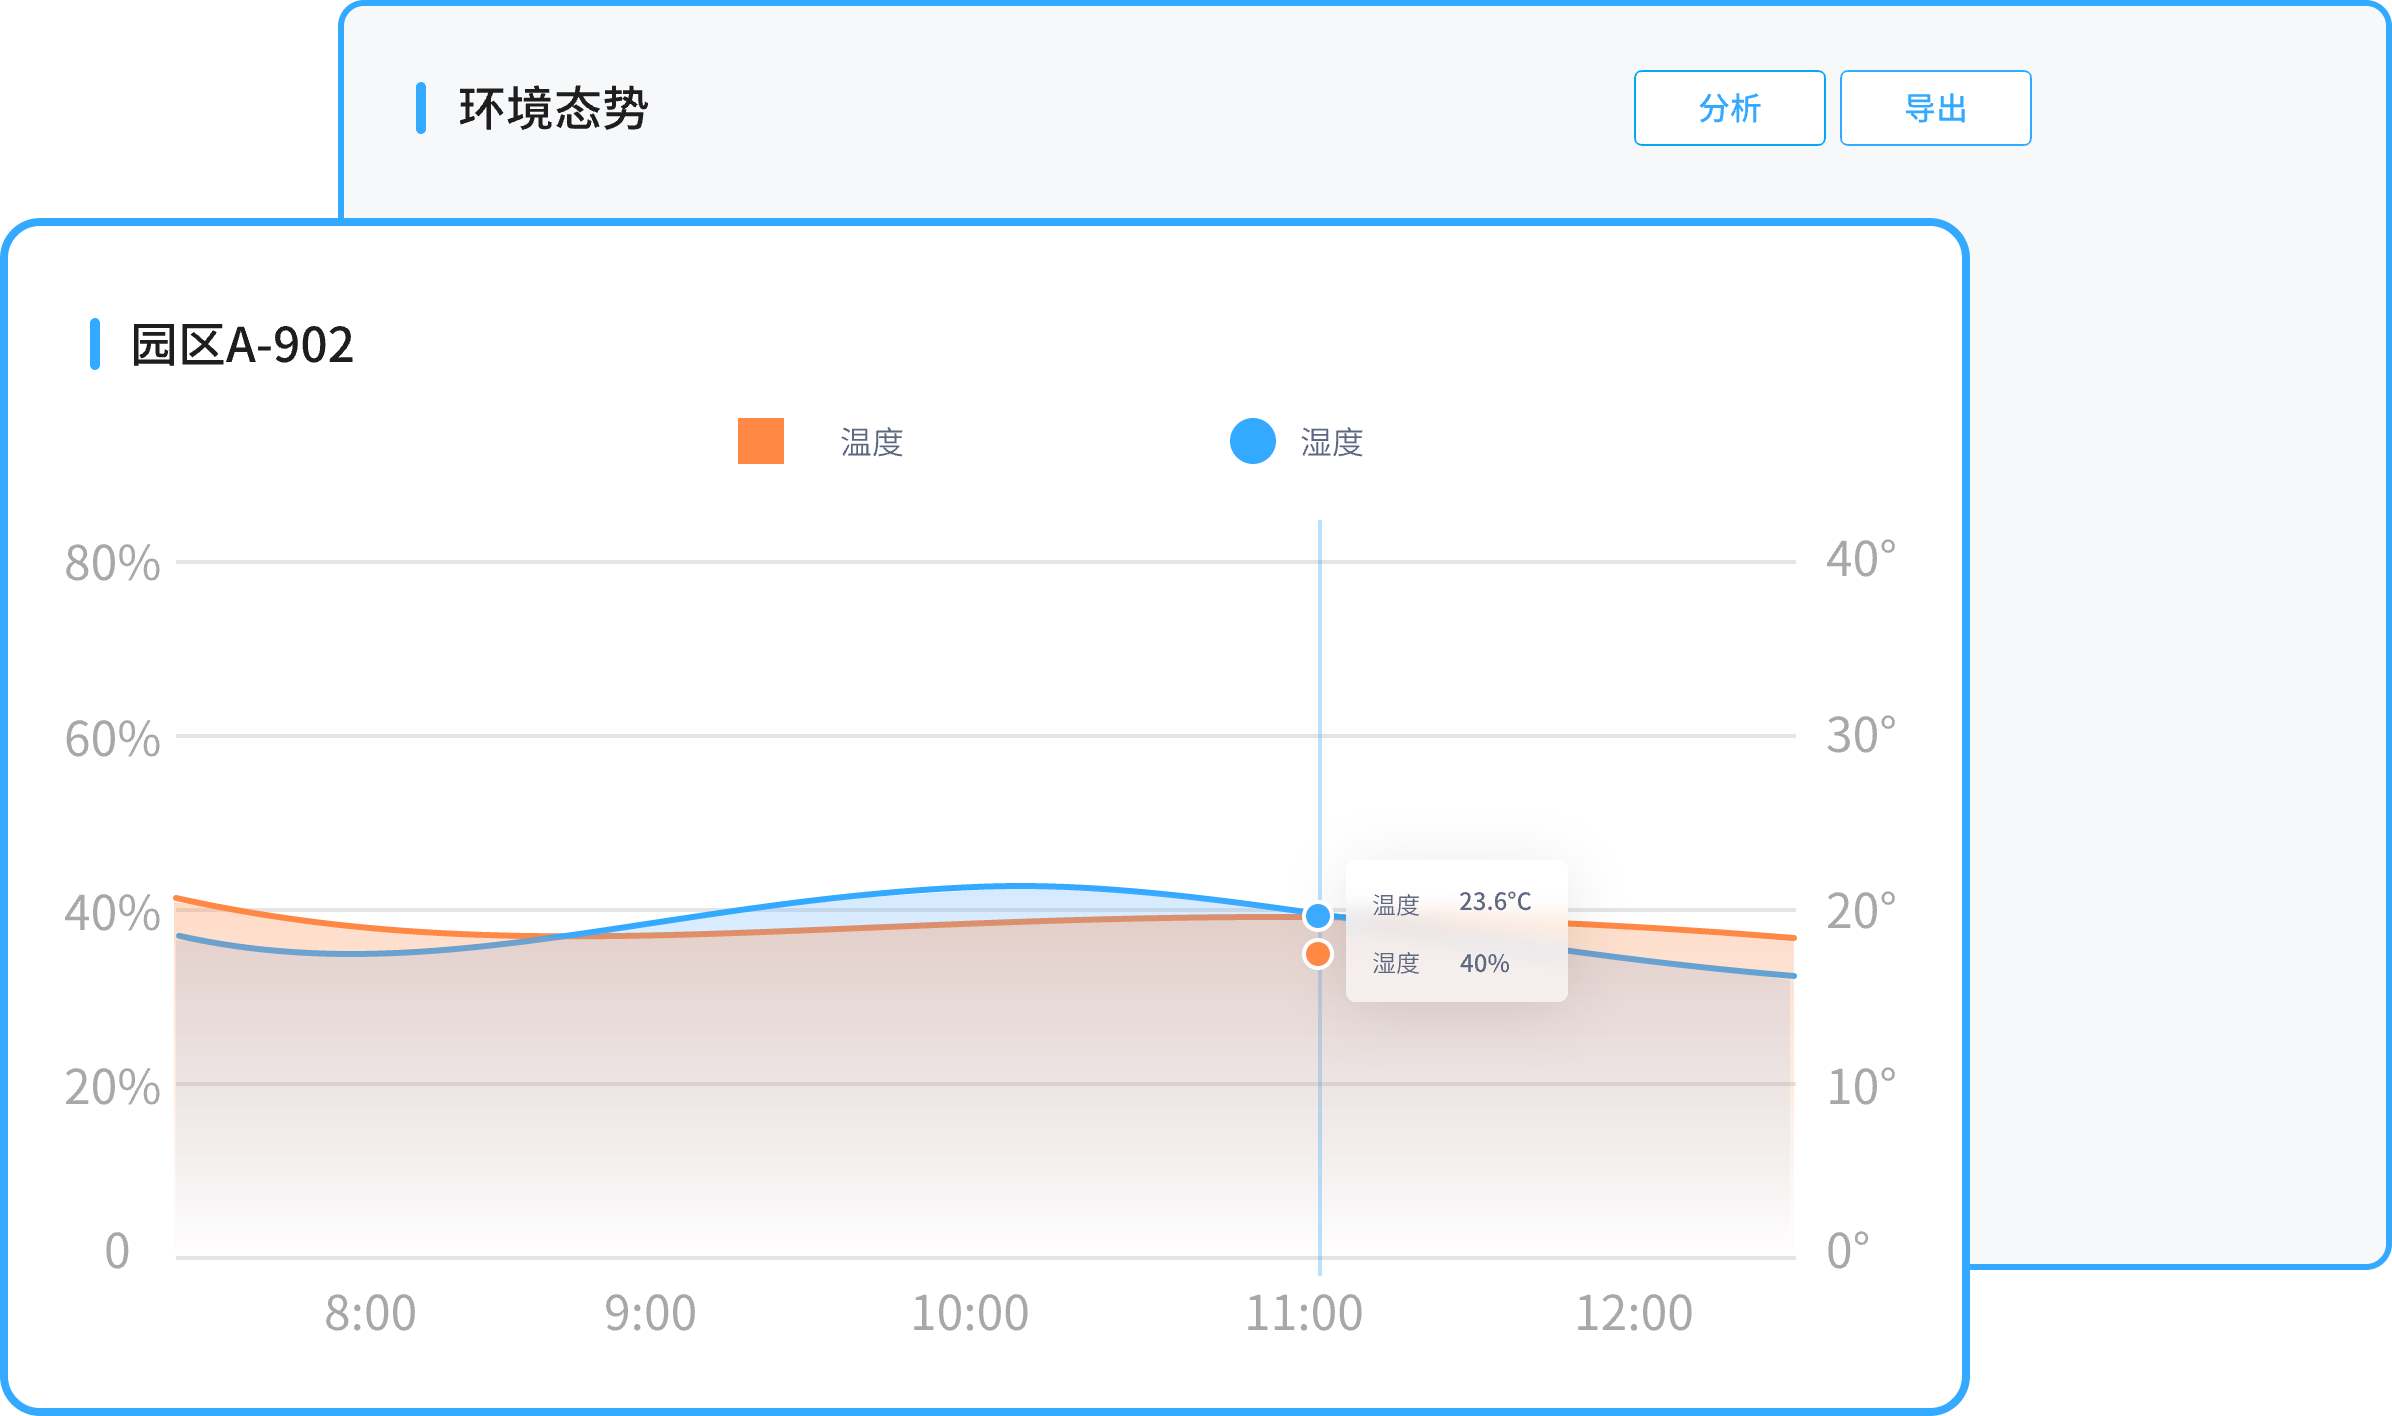This screenshot has width=2392, height=1416.
Task: Select the orange temperature point marker on chart
Action: pos(1318,955)
